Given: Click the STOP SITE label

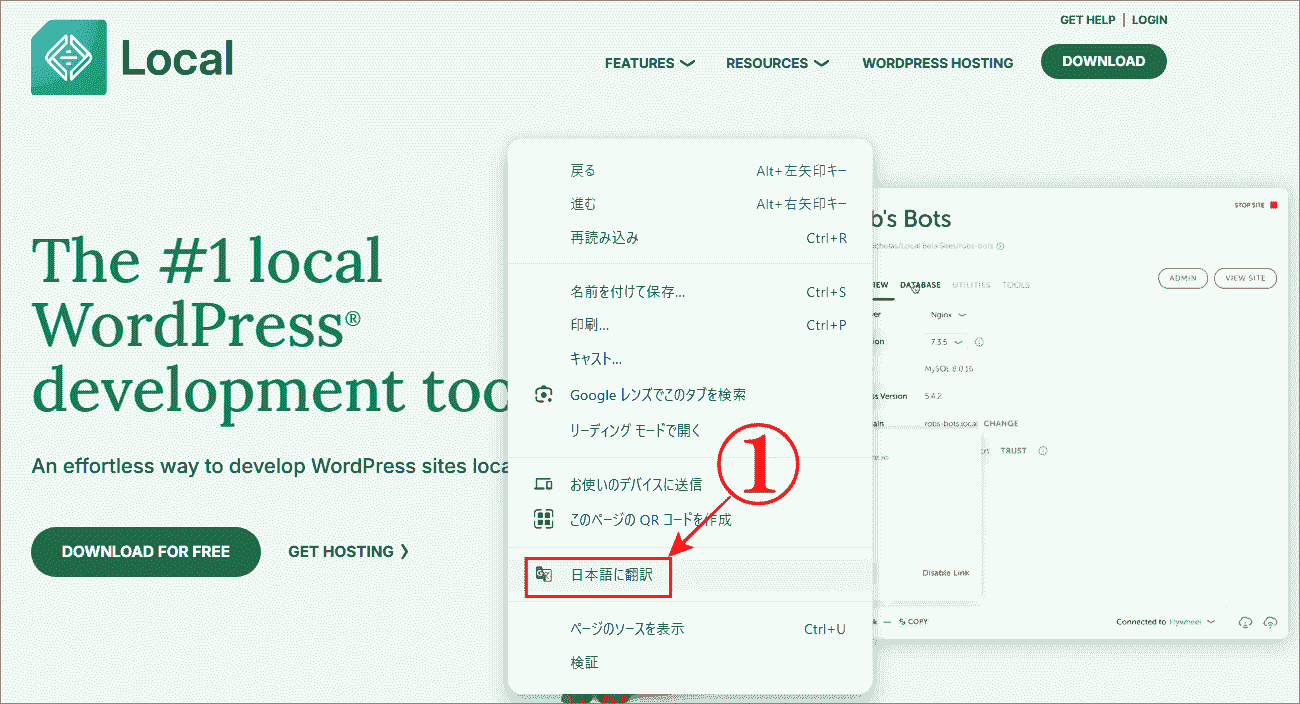Looking at the screenshot, I should [1249, 205].
